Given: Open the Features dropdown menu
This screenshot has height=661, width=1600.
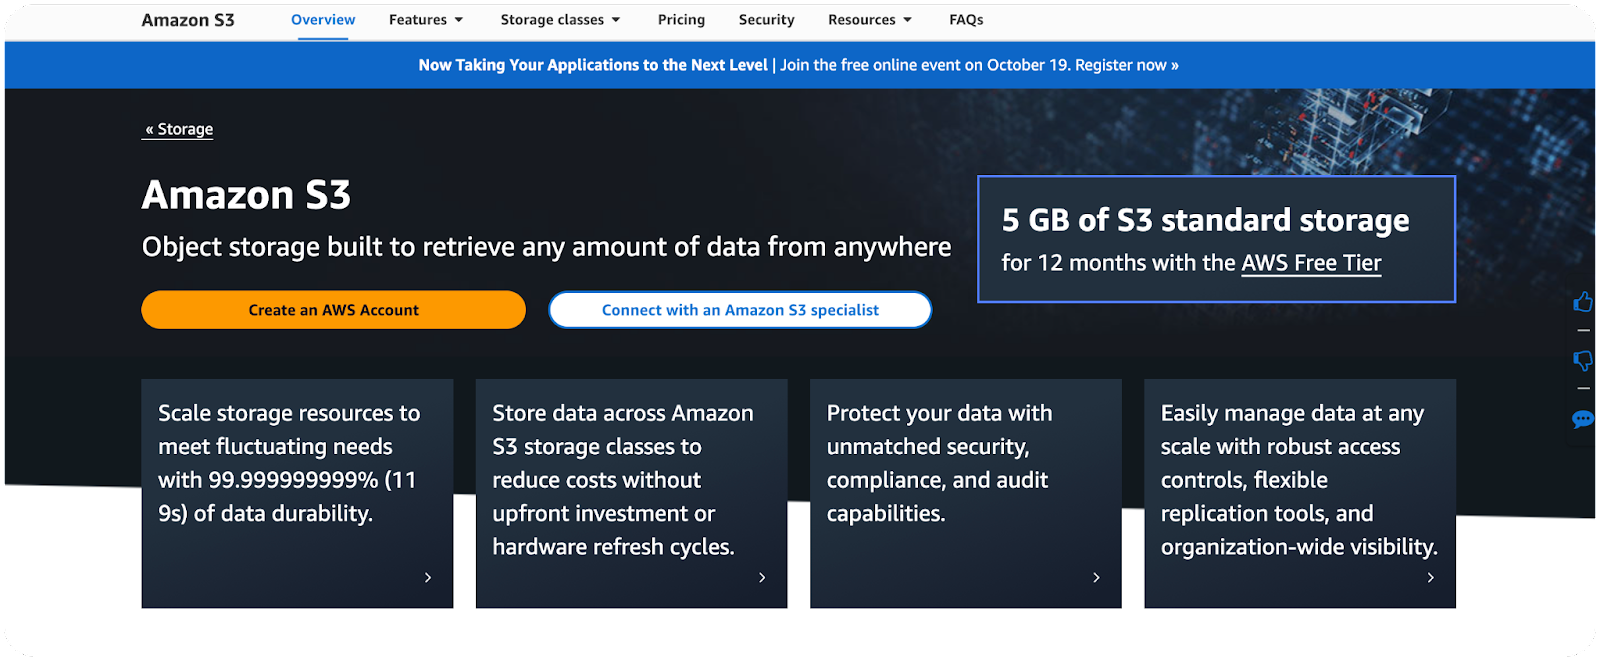Looking at the screenshot, I should [426, 19].
